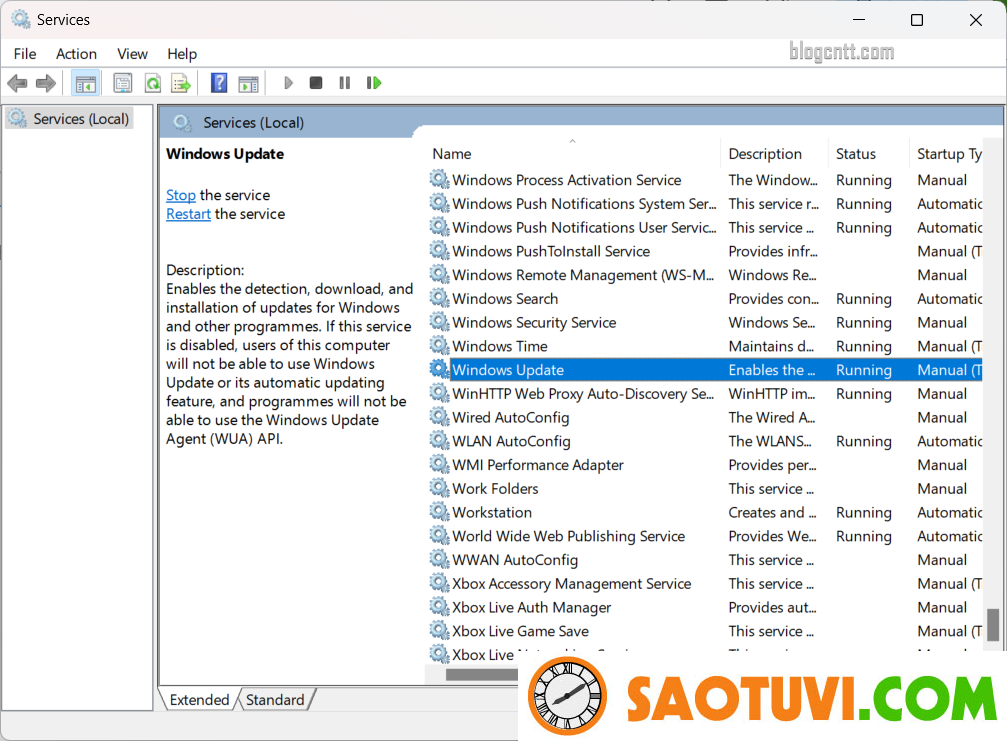Go back using the Back arrow
Screen dimensions: 1007x741
(x=17, y=83)
